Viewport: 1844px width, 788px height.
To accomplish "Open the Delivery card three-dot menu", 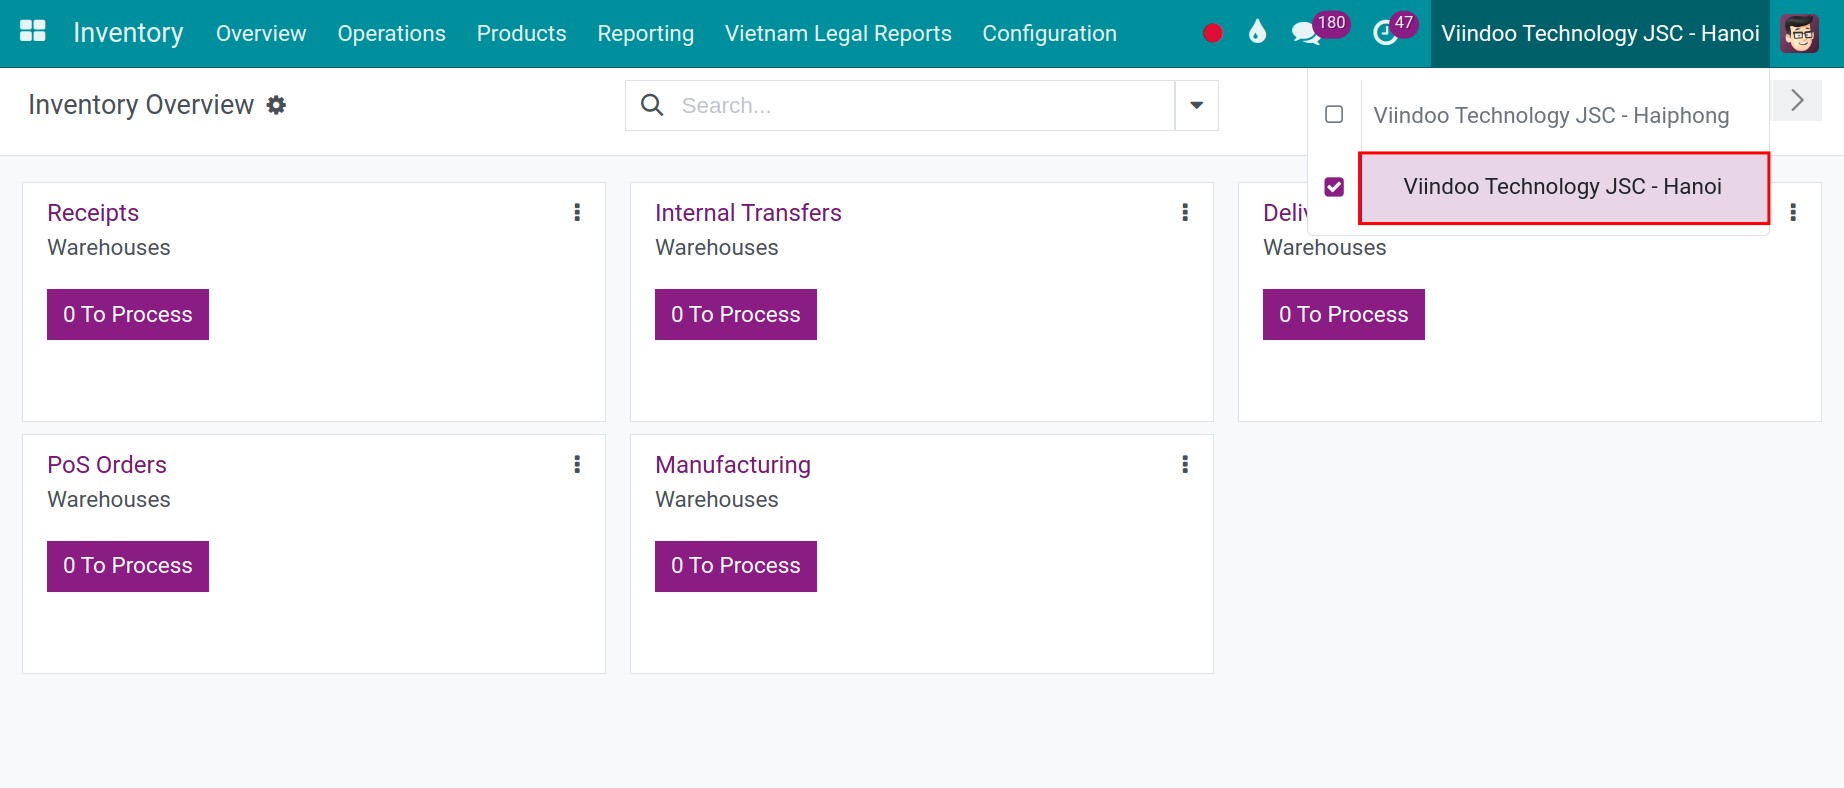I will click(1793, 212).
